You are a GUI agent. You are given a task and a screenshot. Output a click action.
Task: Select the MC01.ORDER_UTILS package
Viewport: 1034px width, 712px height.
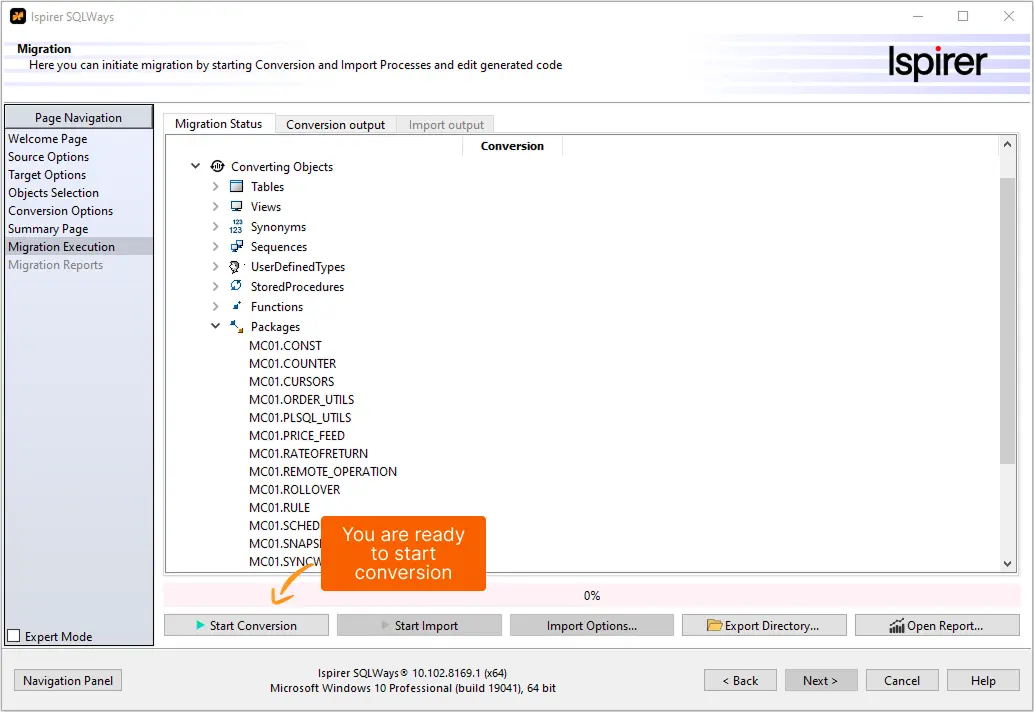click(301, 400)
